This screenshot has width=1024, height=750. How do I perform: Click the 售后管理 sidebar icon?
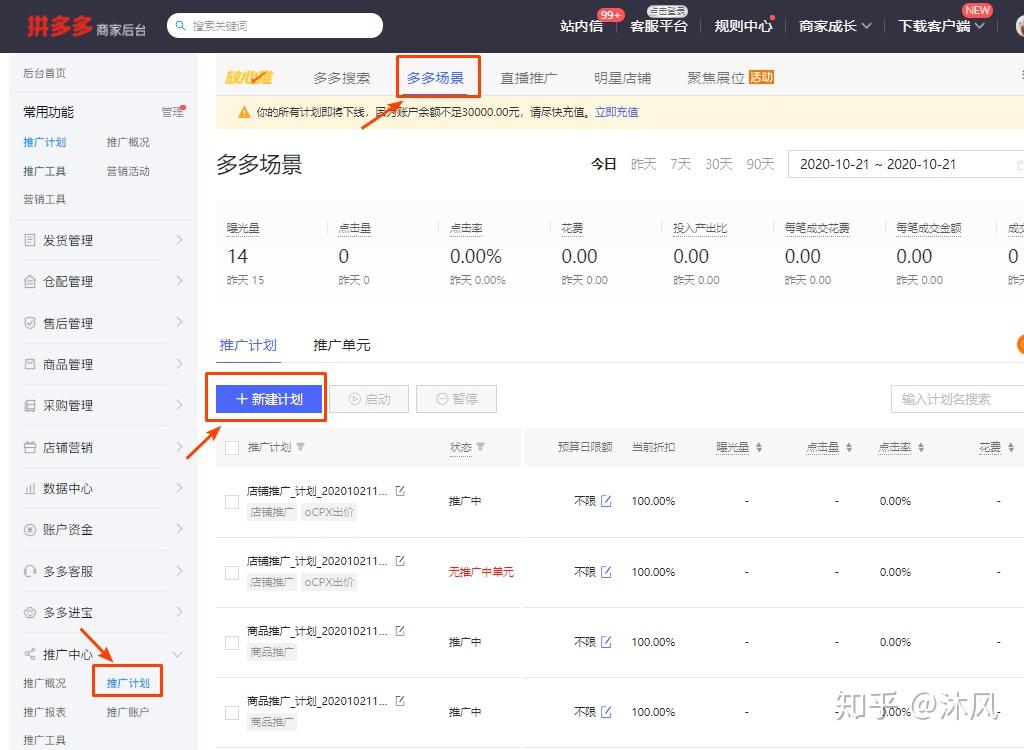tap(29, 323)
